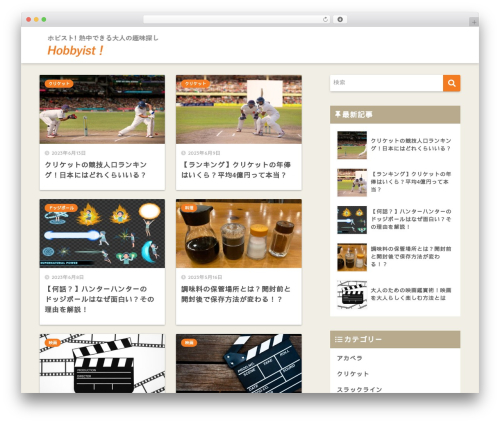Select the スラックライン category
The height and width of the screenshot is (423, 500).
click(359, 389)
